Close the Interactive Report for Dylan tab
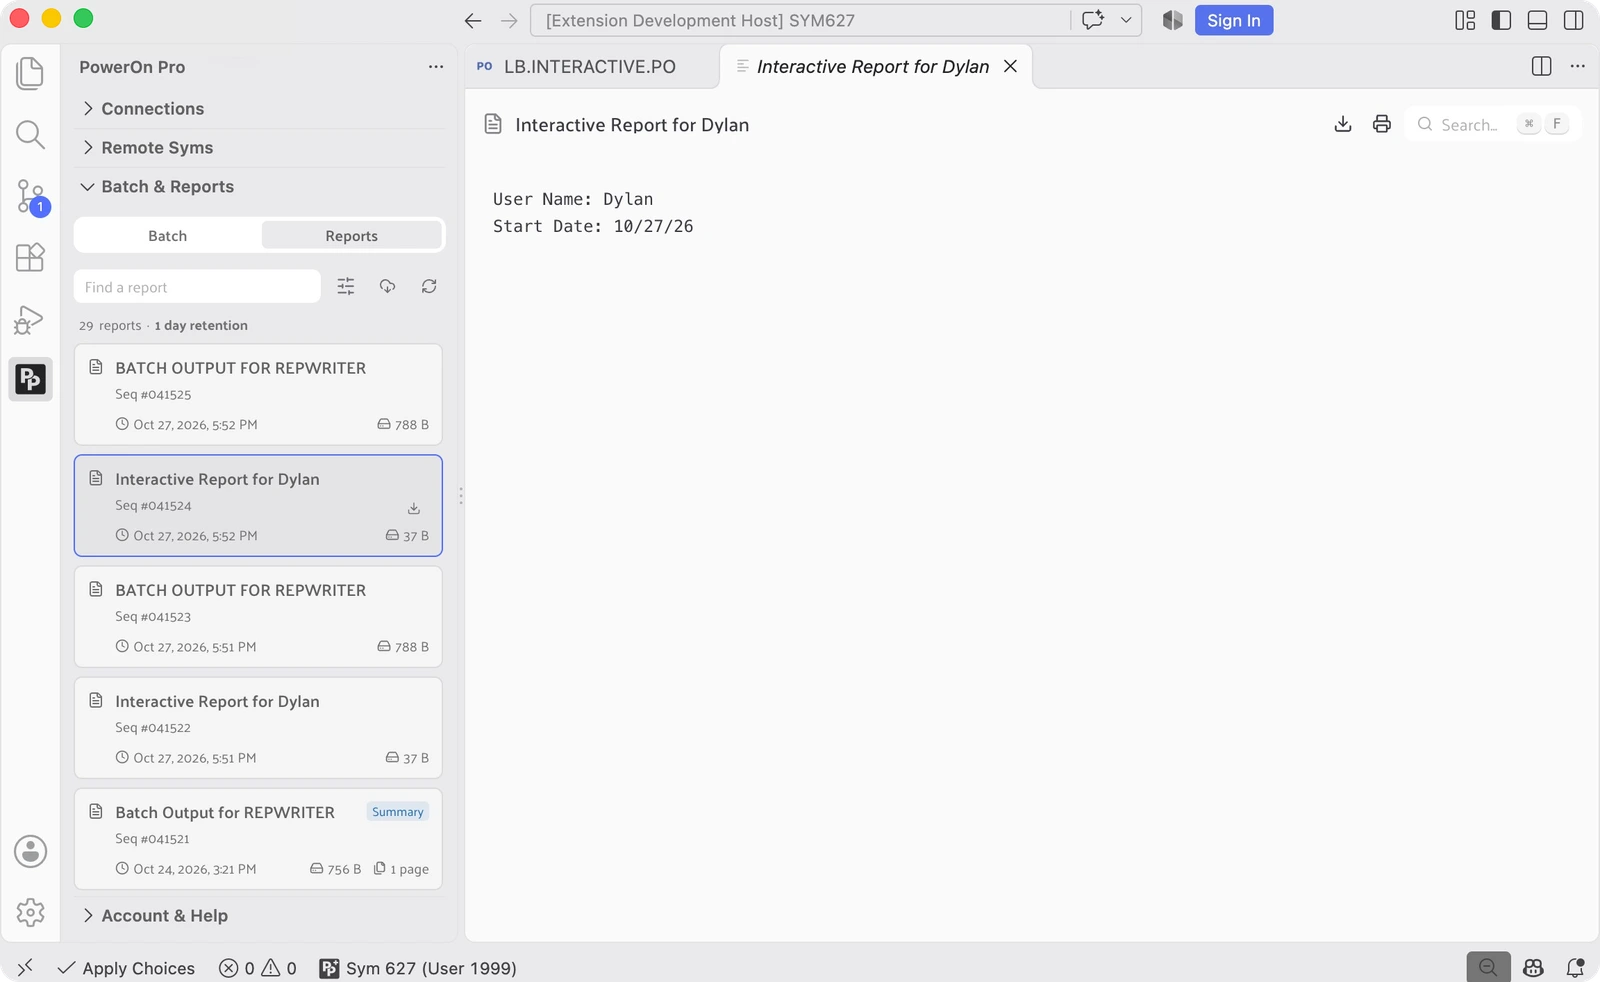 (x=1011, y=66)
